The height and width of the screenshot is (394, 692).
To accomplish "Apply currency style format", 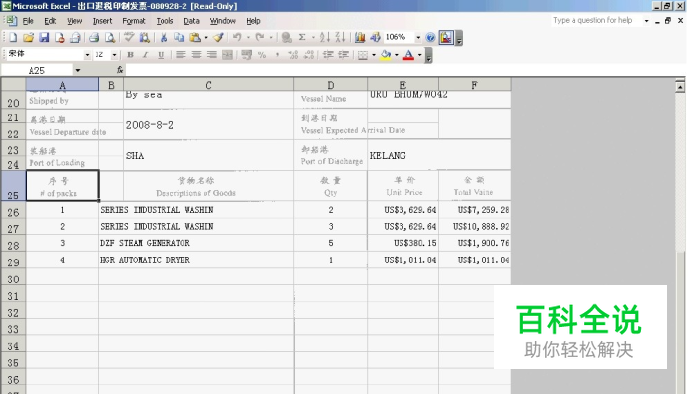I will [x=247, y=55].
